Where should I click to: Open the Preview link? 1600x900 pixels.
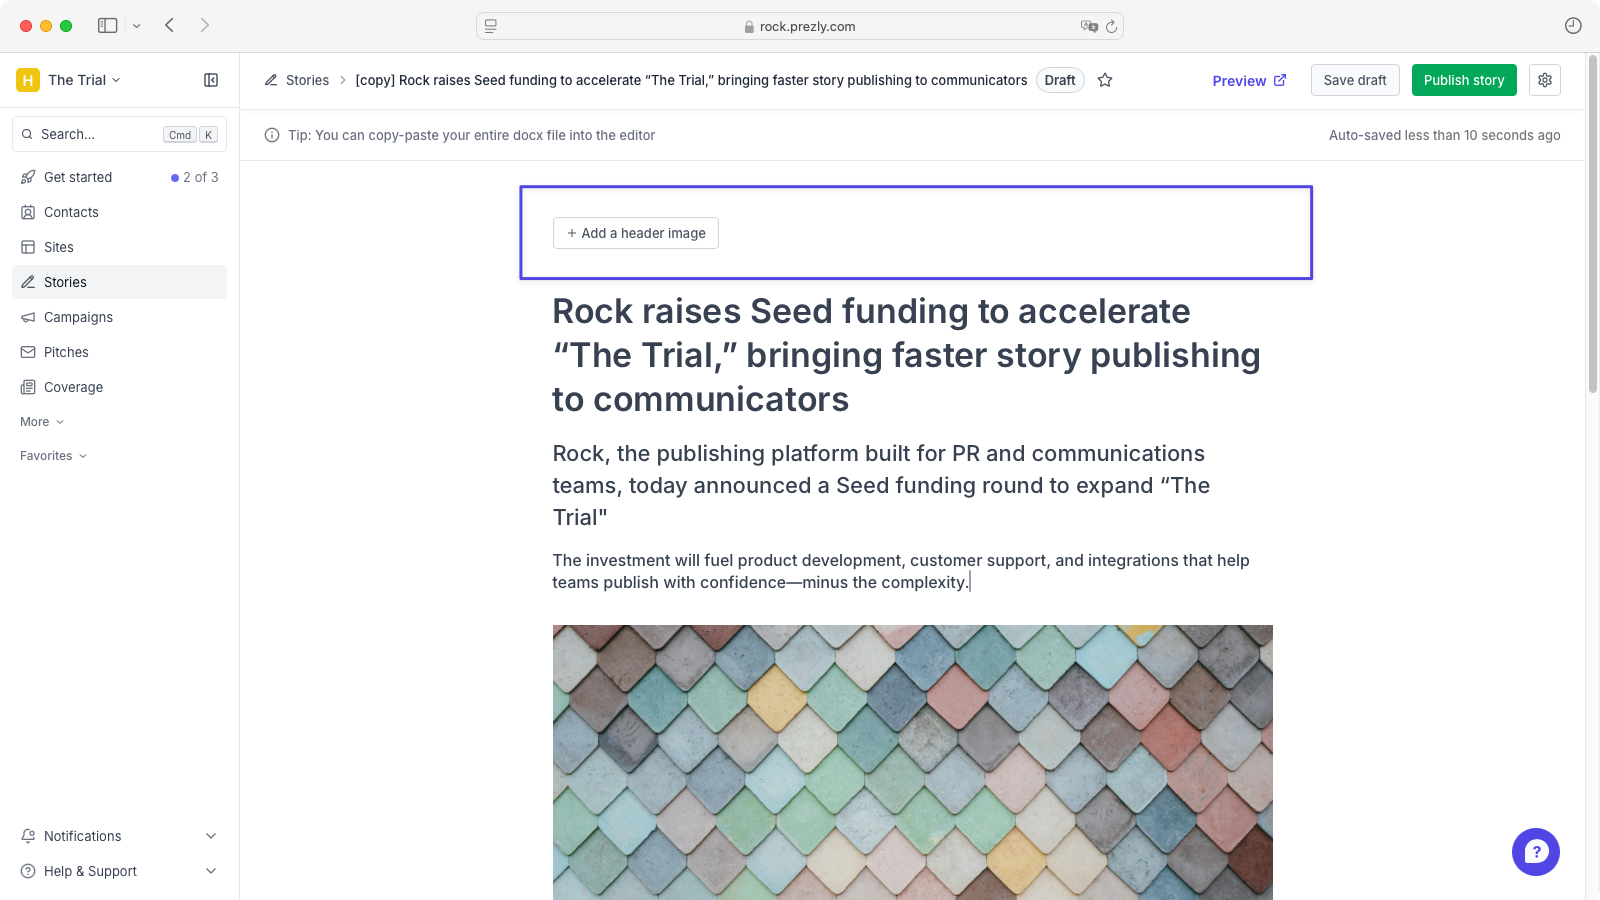(1249, 81)
